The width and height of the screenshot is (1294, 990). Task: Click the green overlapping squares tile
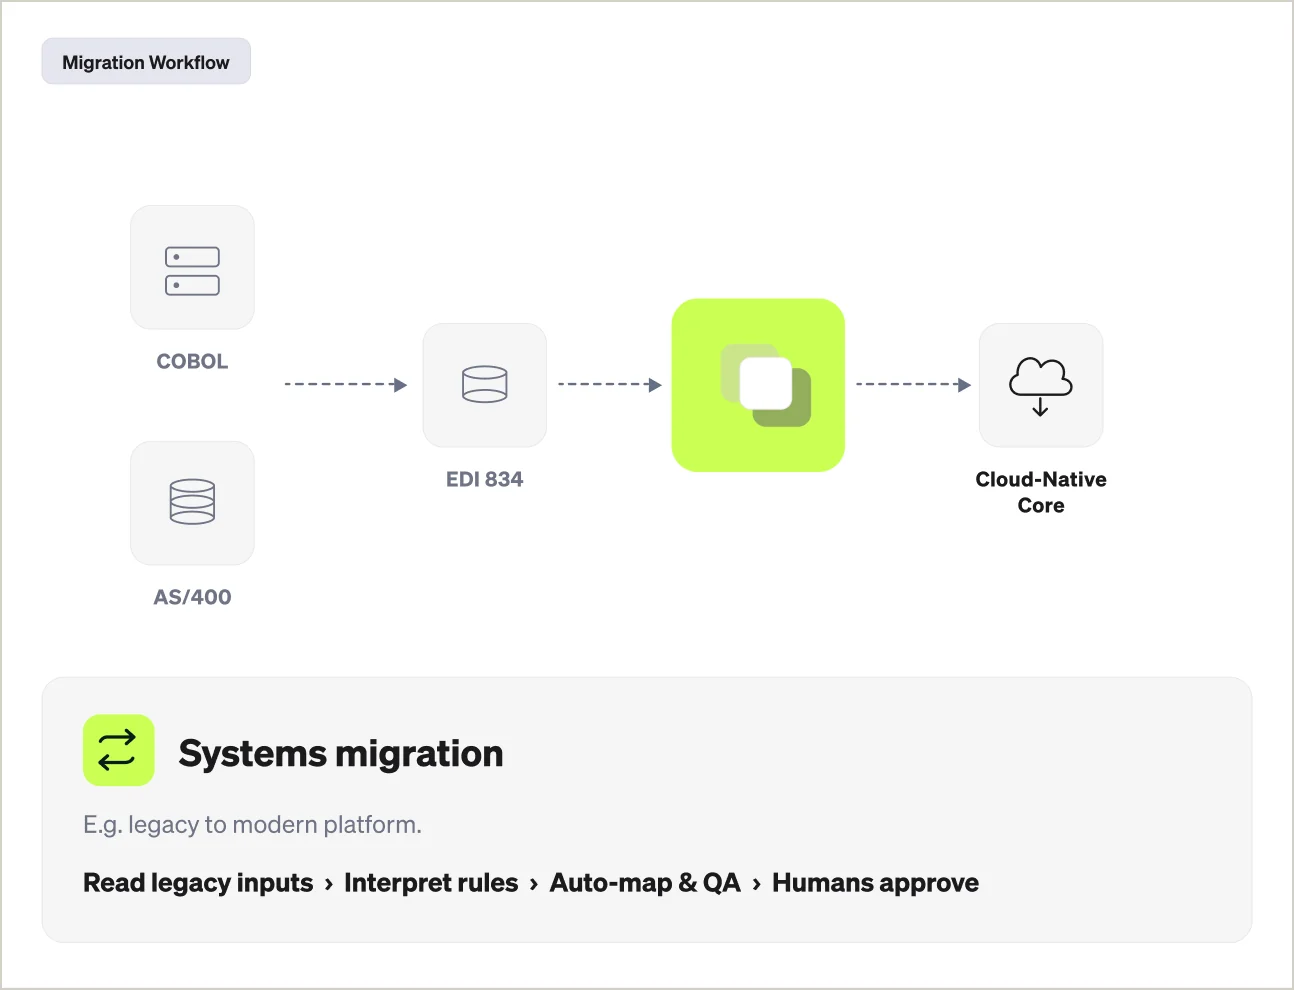[758, 385]
